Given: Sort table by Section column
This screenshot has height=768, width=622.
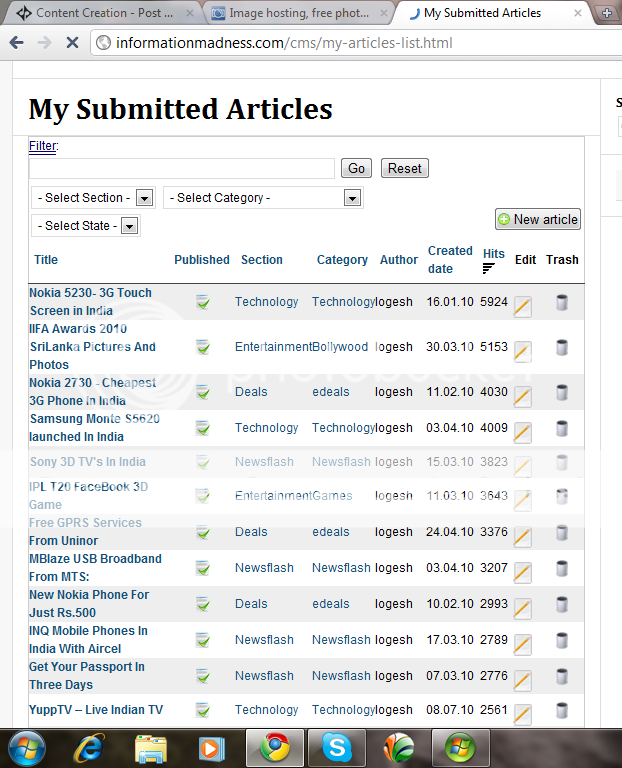Looking at the screenshot, I should coord(262,260).
